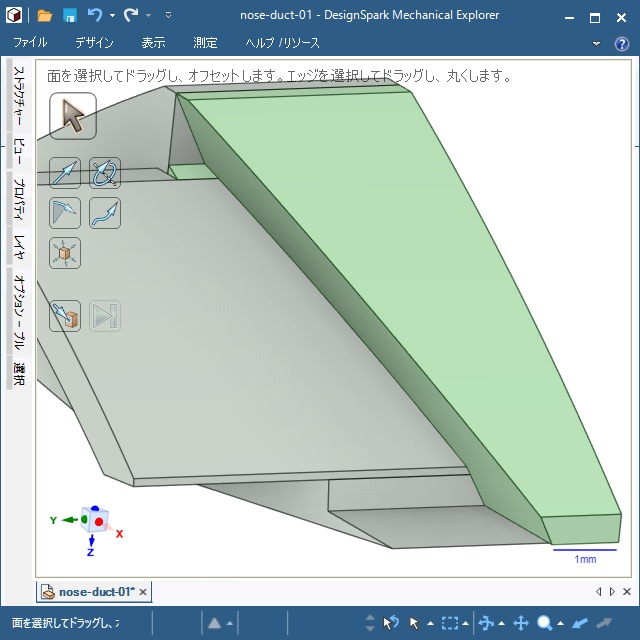The height and width of the screenshot is (640, 640).
Task: Undo the last action
Action: [x=95, y=16]
